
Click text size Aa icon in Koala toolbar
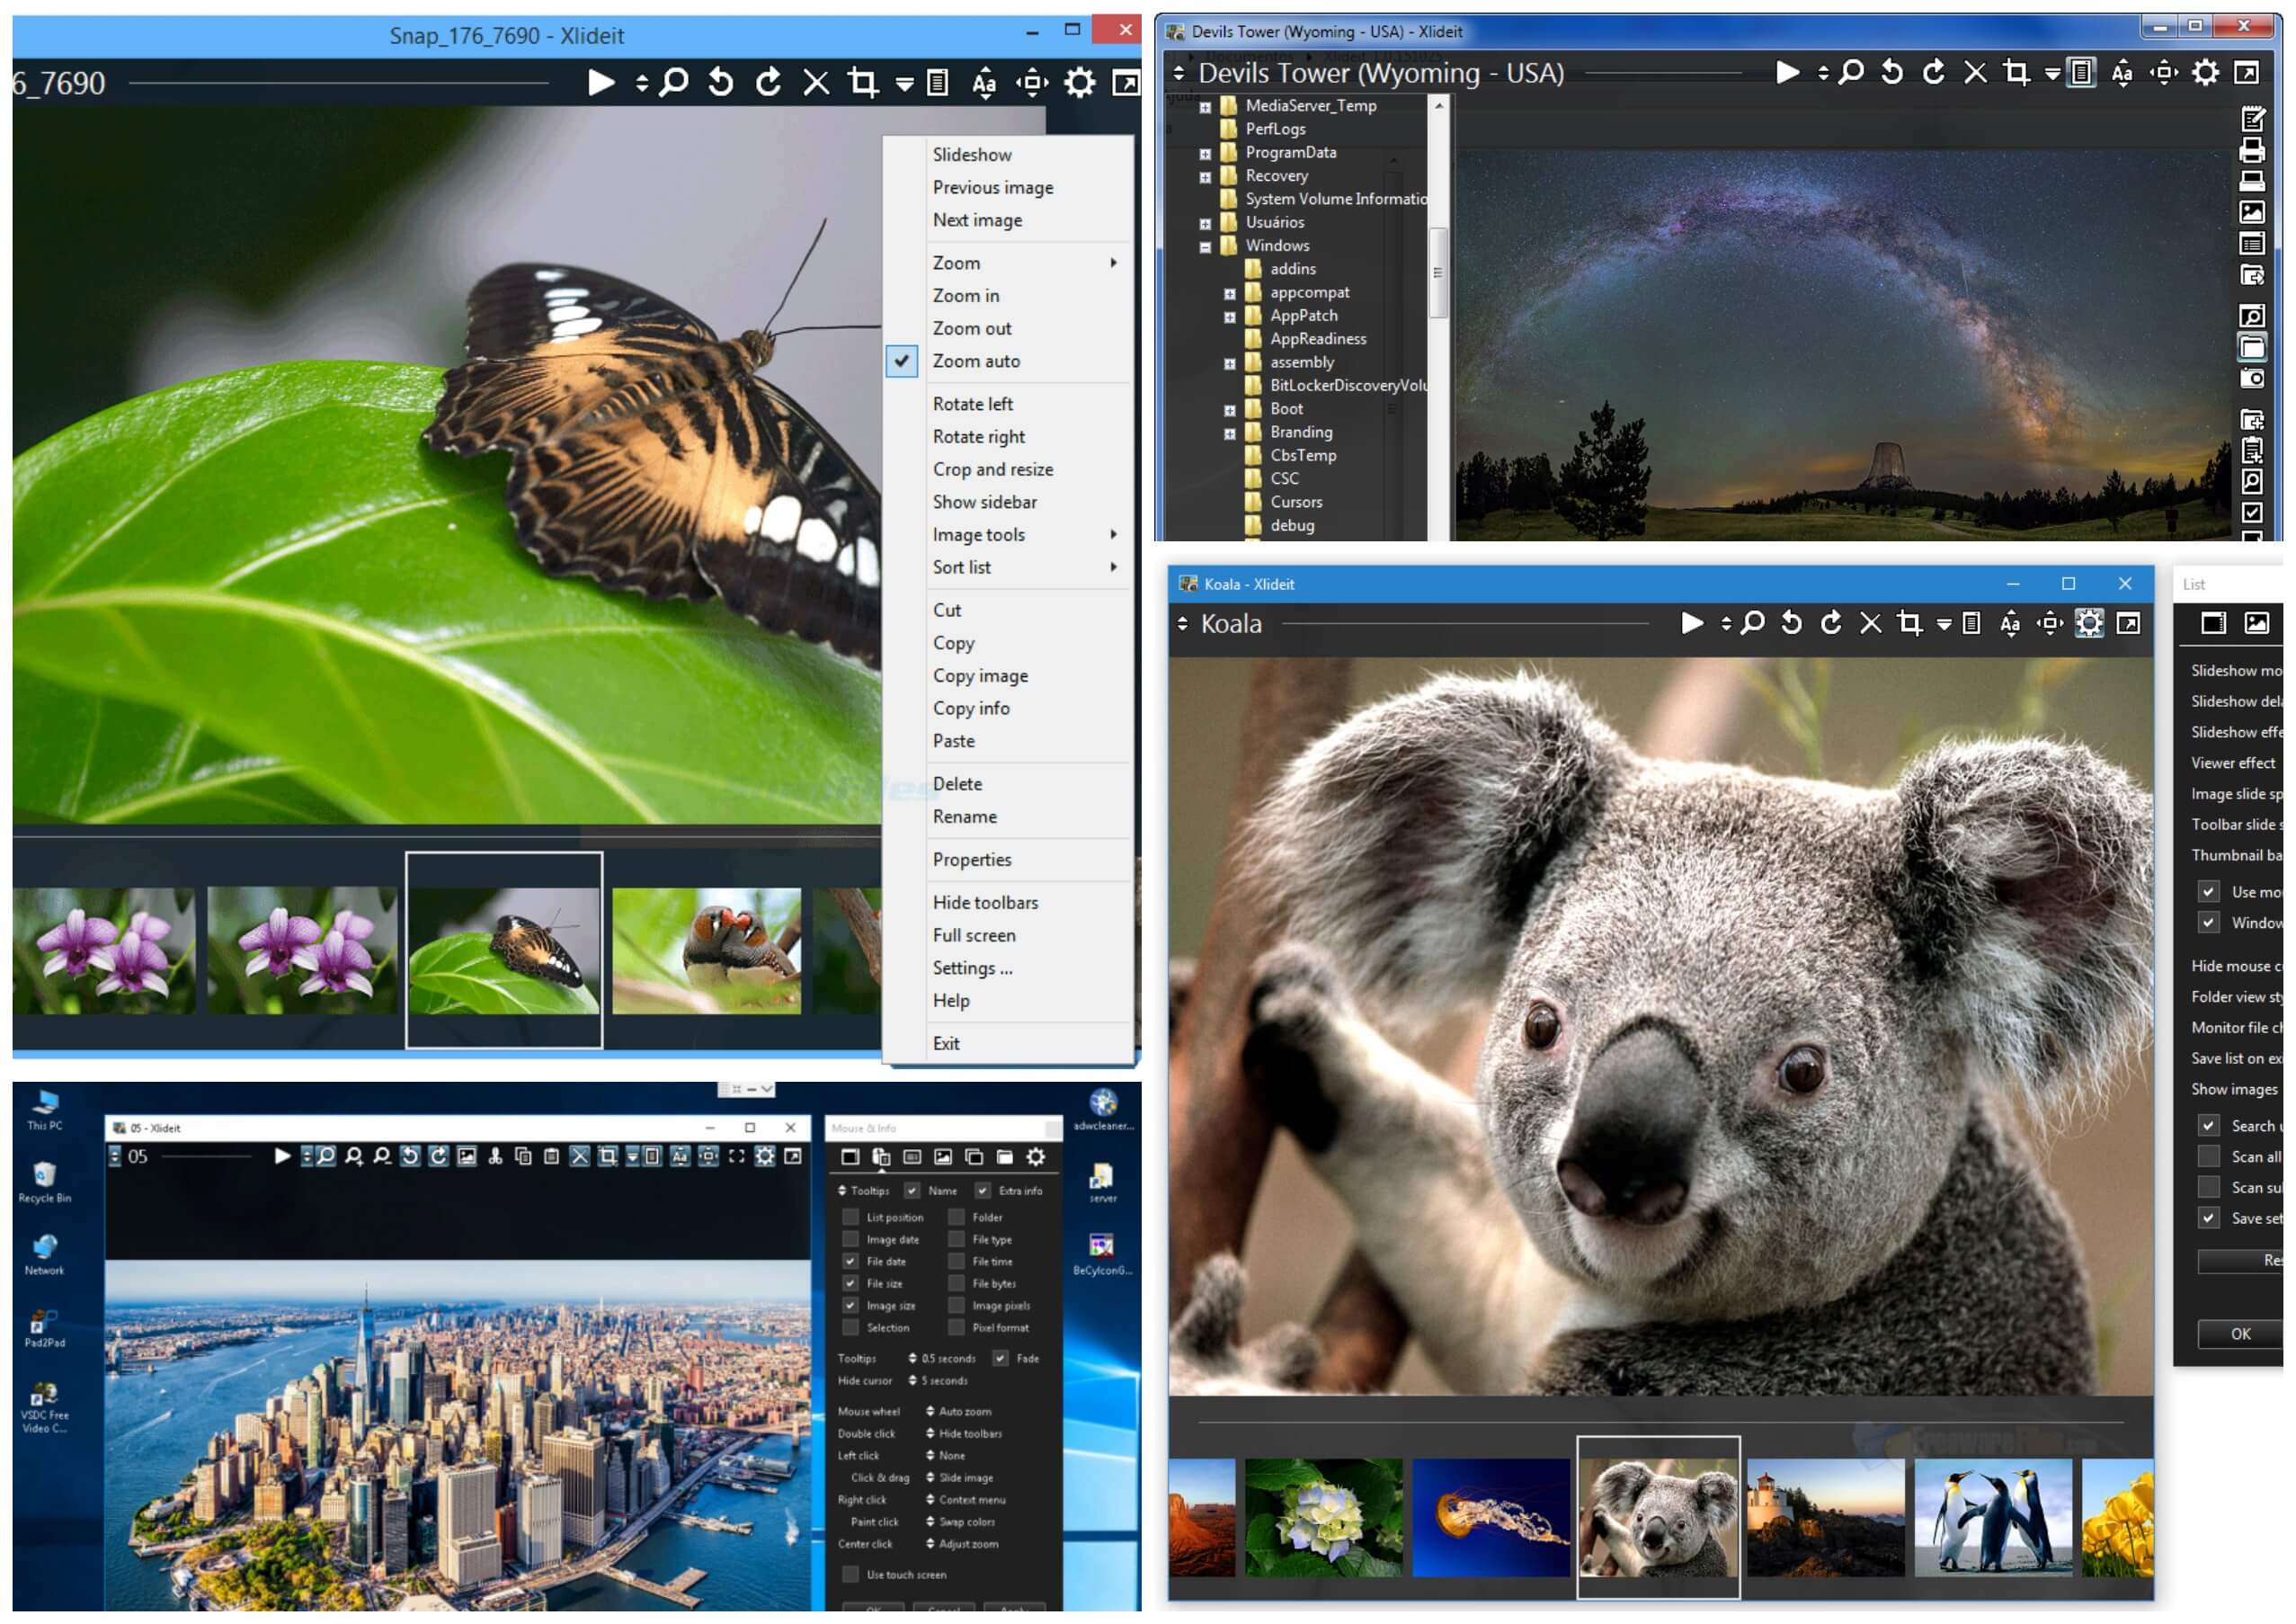pyautogui.click(x=2010, y=624)
